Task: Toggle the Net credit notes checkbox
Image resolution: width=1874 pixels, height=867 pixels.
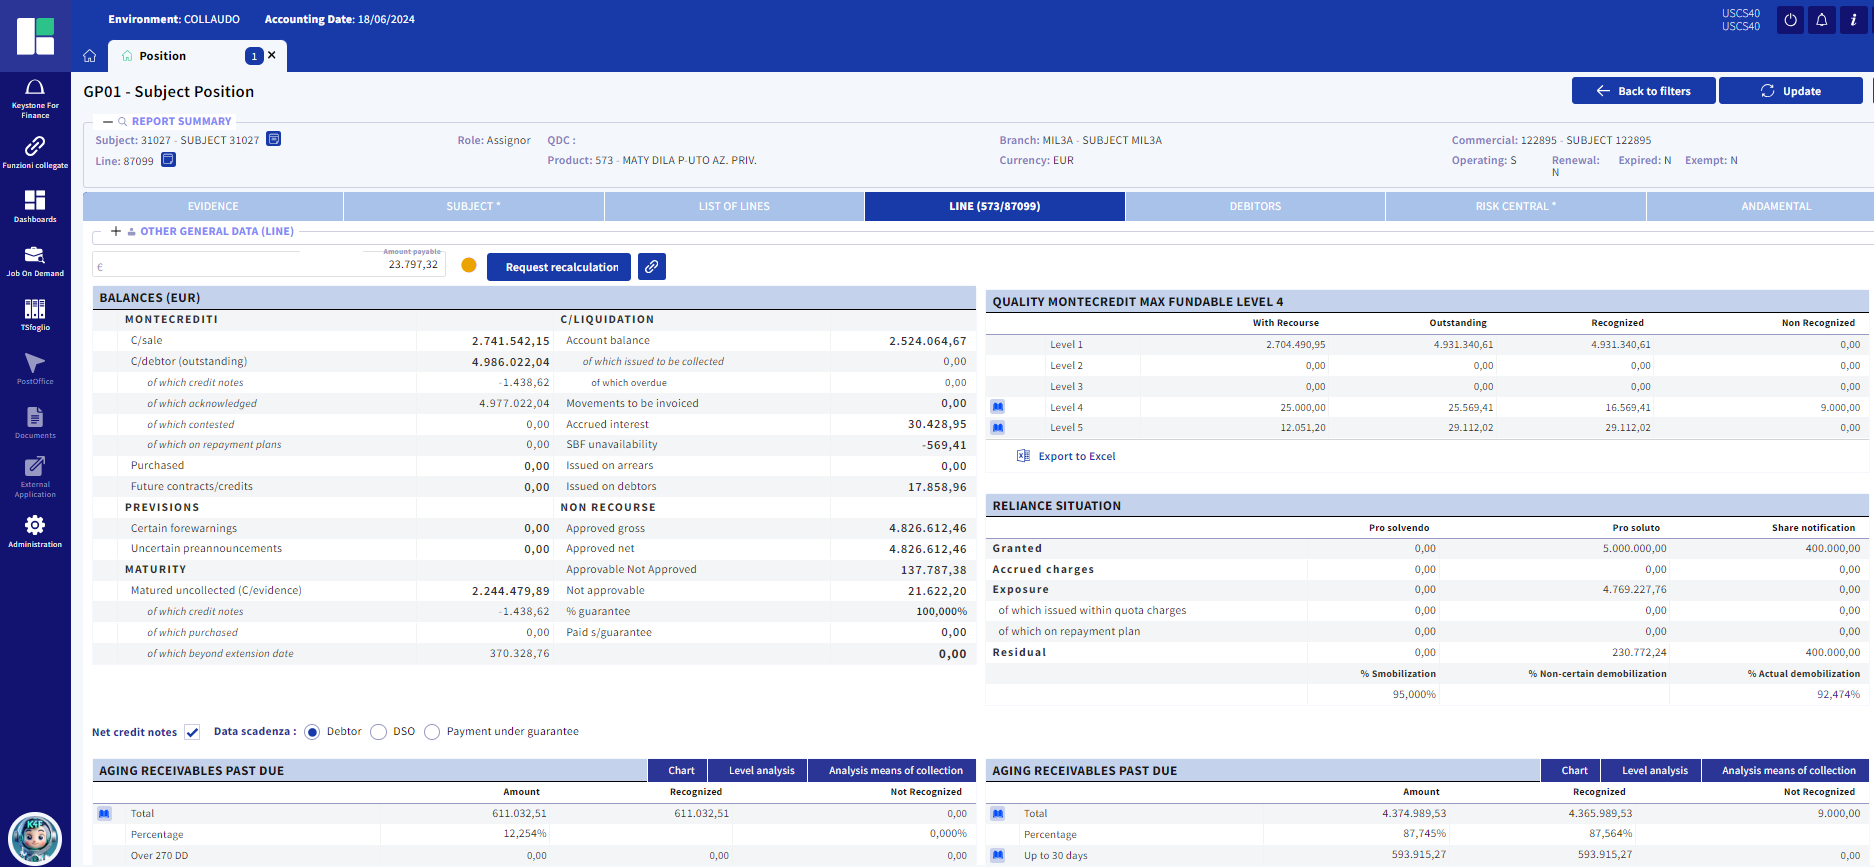Action: [x=192, y=732]
